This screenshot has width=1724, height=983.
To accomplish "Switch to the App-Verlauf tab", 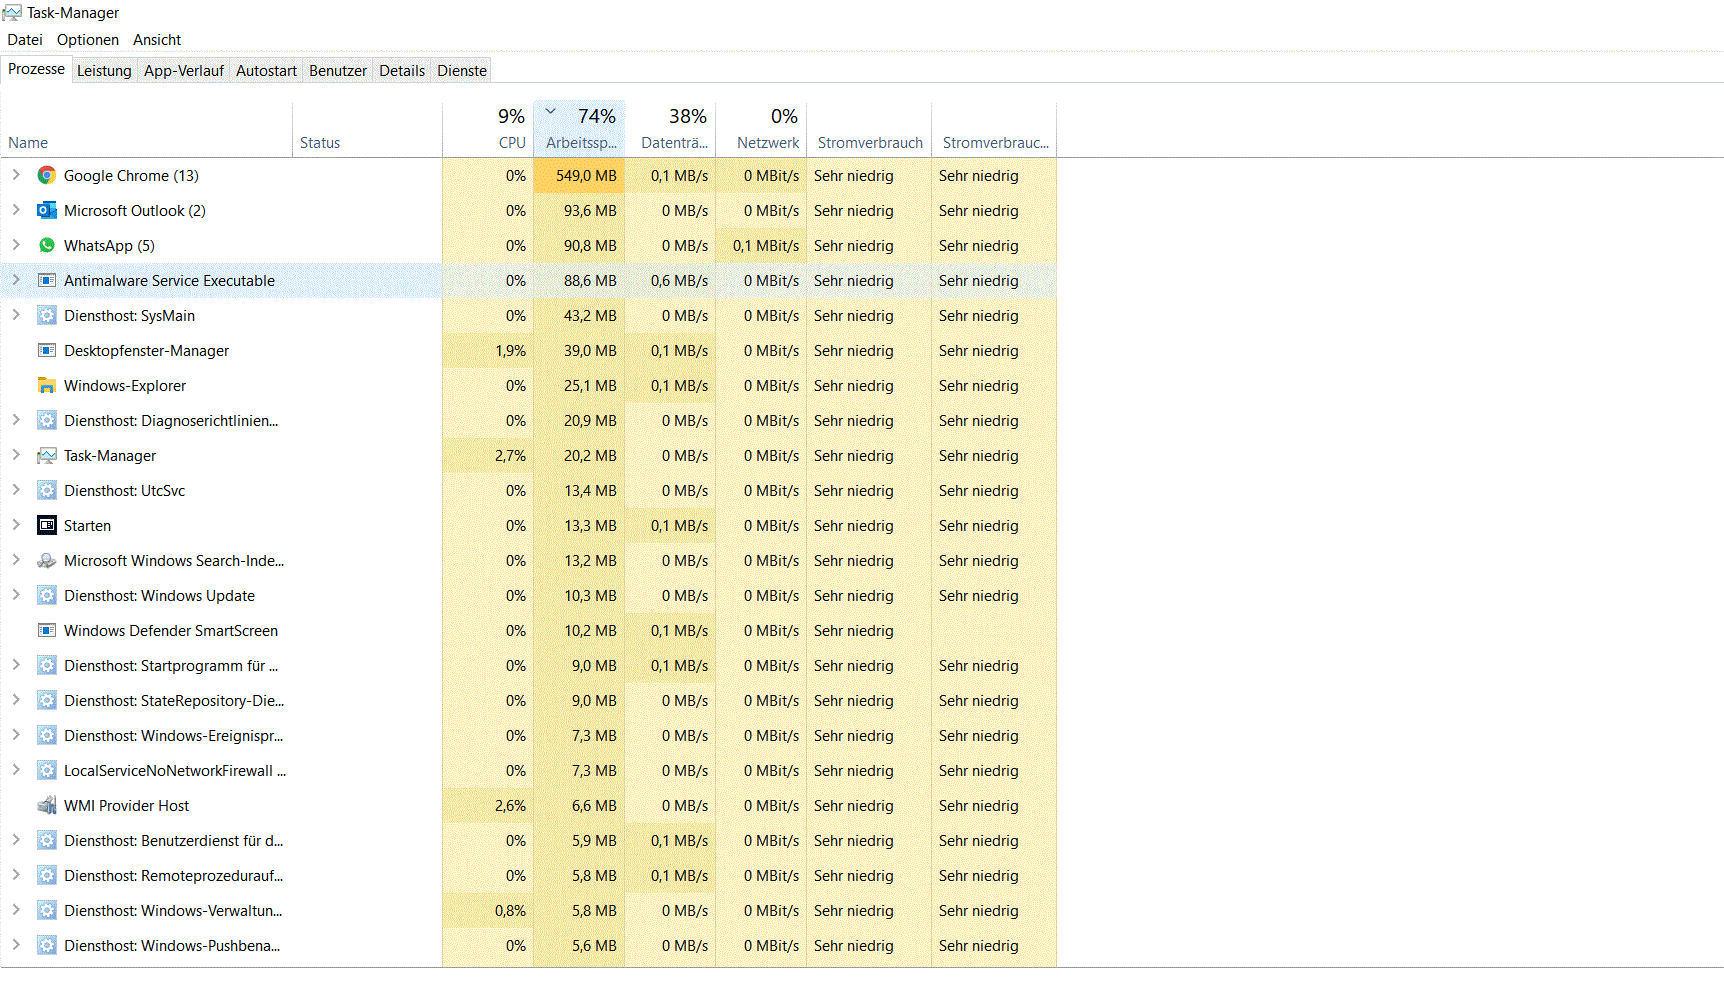I will pyautogui.click(x=184, y=71).
